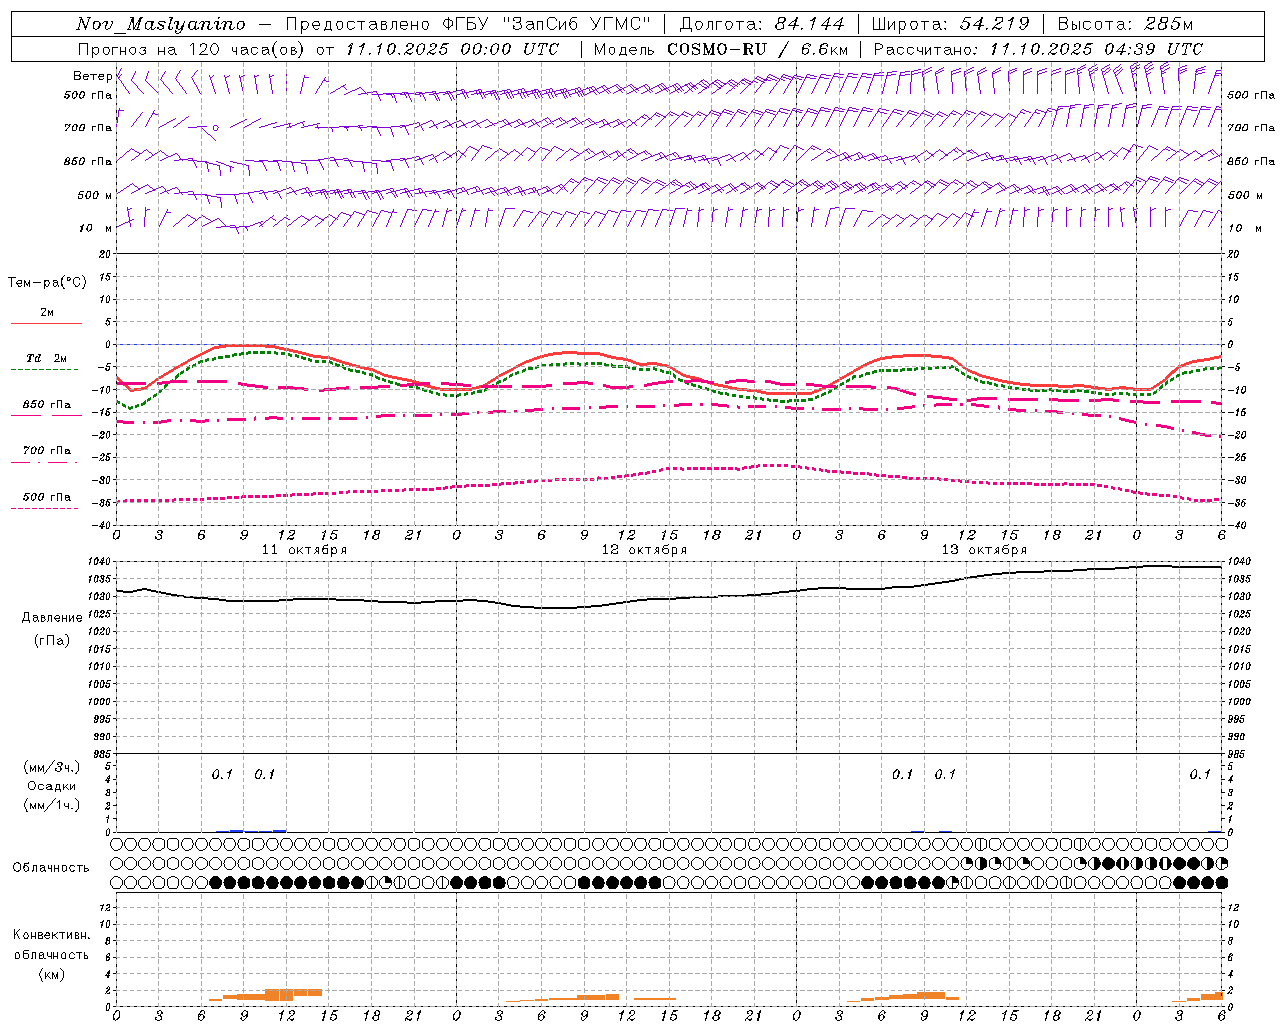Click the Конвективн. label of convective panel
The height and width of the screenshot is (1024, 1280).
pos(51,935)
